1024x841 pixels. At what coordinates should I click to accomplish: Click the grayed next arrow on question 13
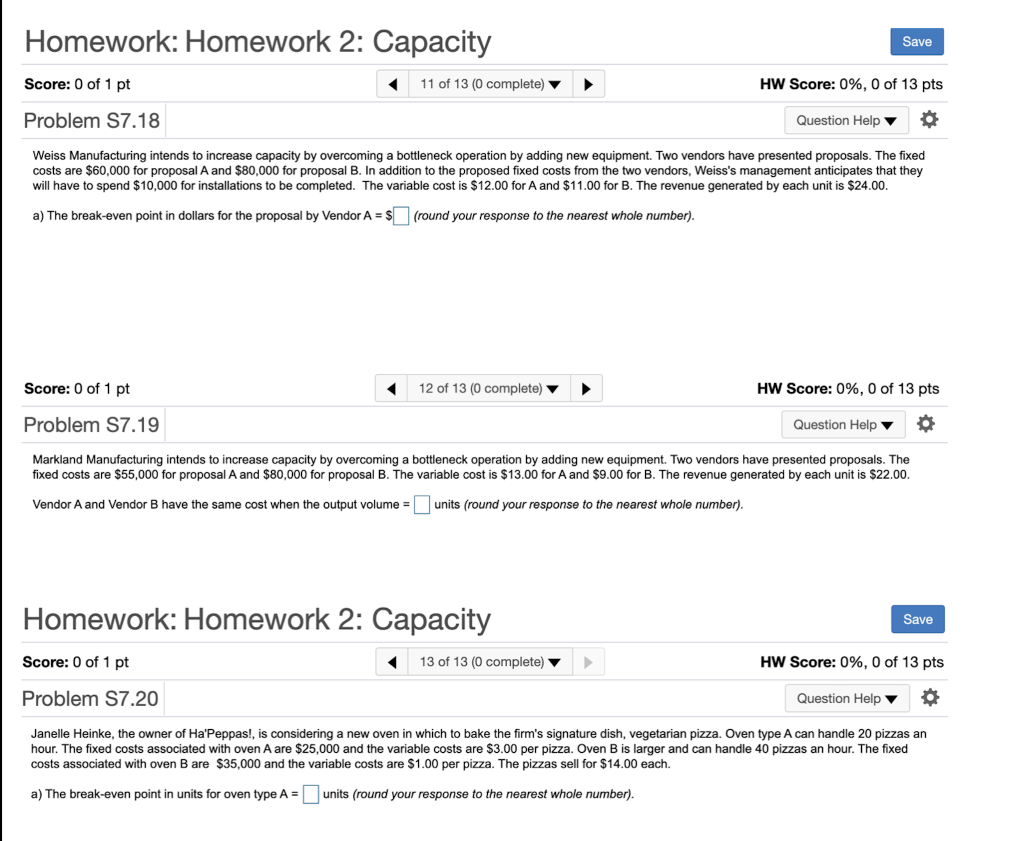pyautogui.click(x=587, y=661)
